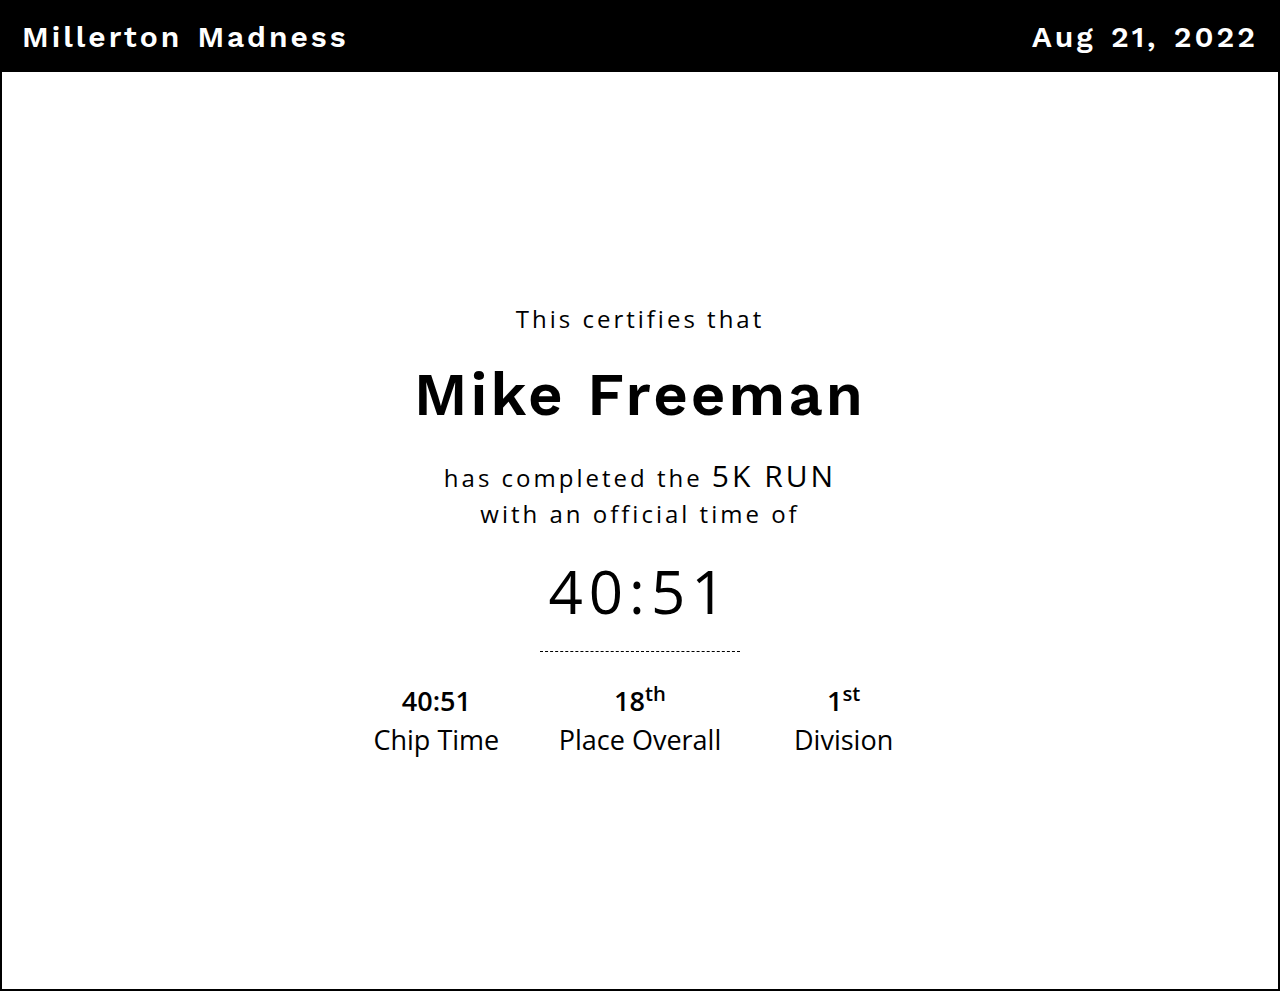Click the large 40:51 official time

pyautogui.click(x=636, y=592)
